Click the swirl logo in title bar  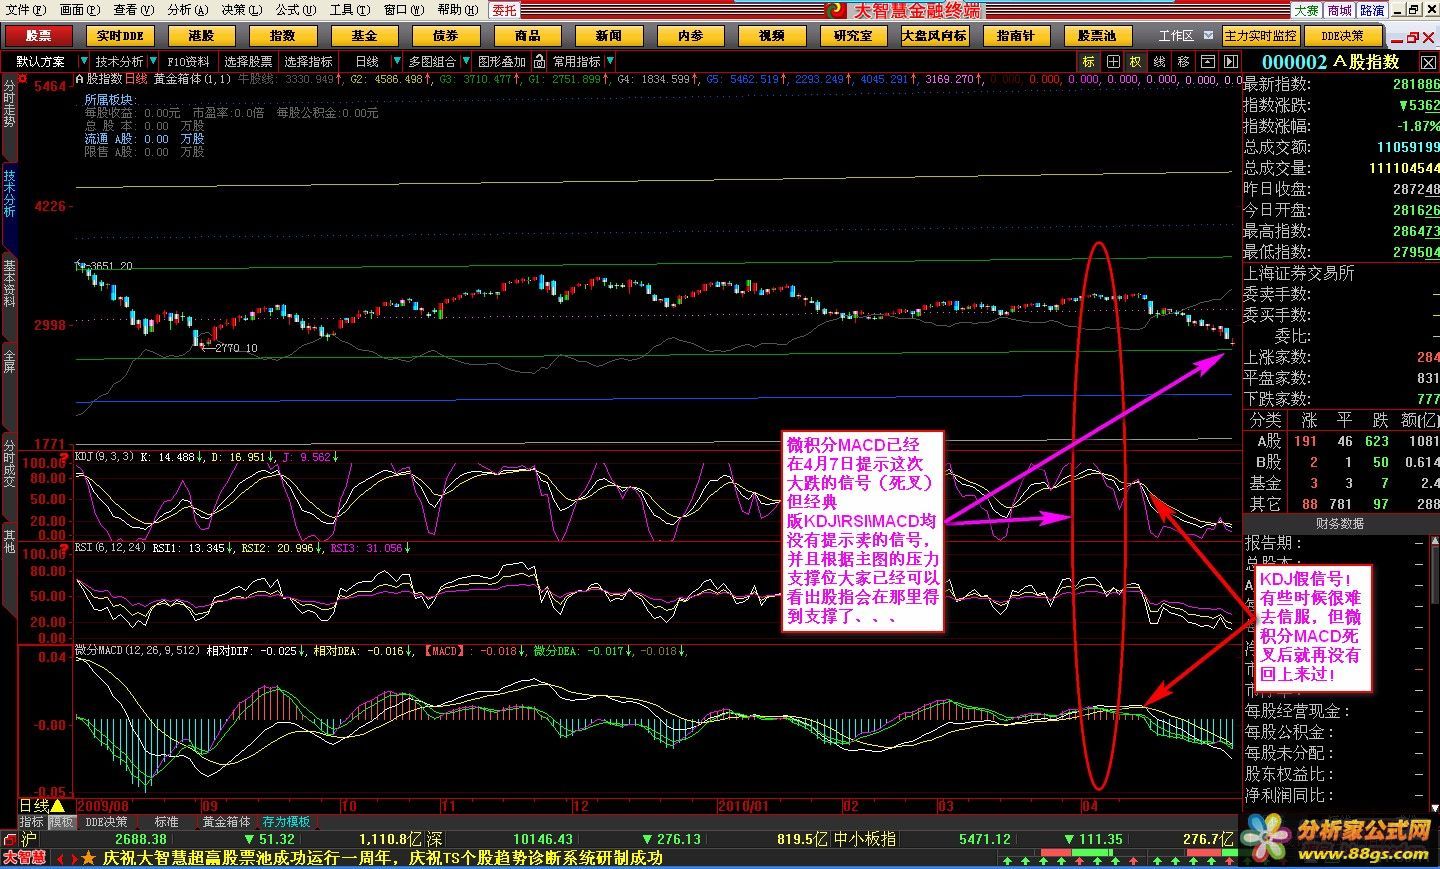tap(835, 10)
